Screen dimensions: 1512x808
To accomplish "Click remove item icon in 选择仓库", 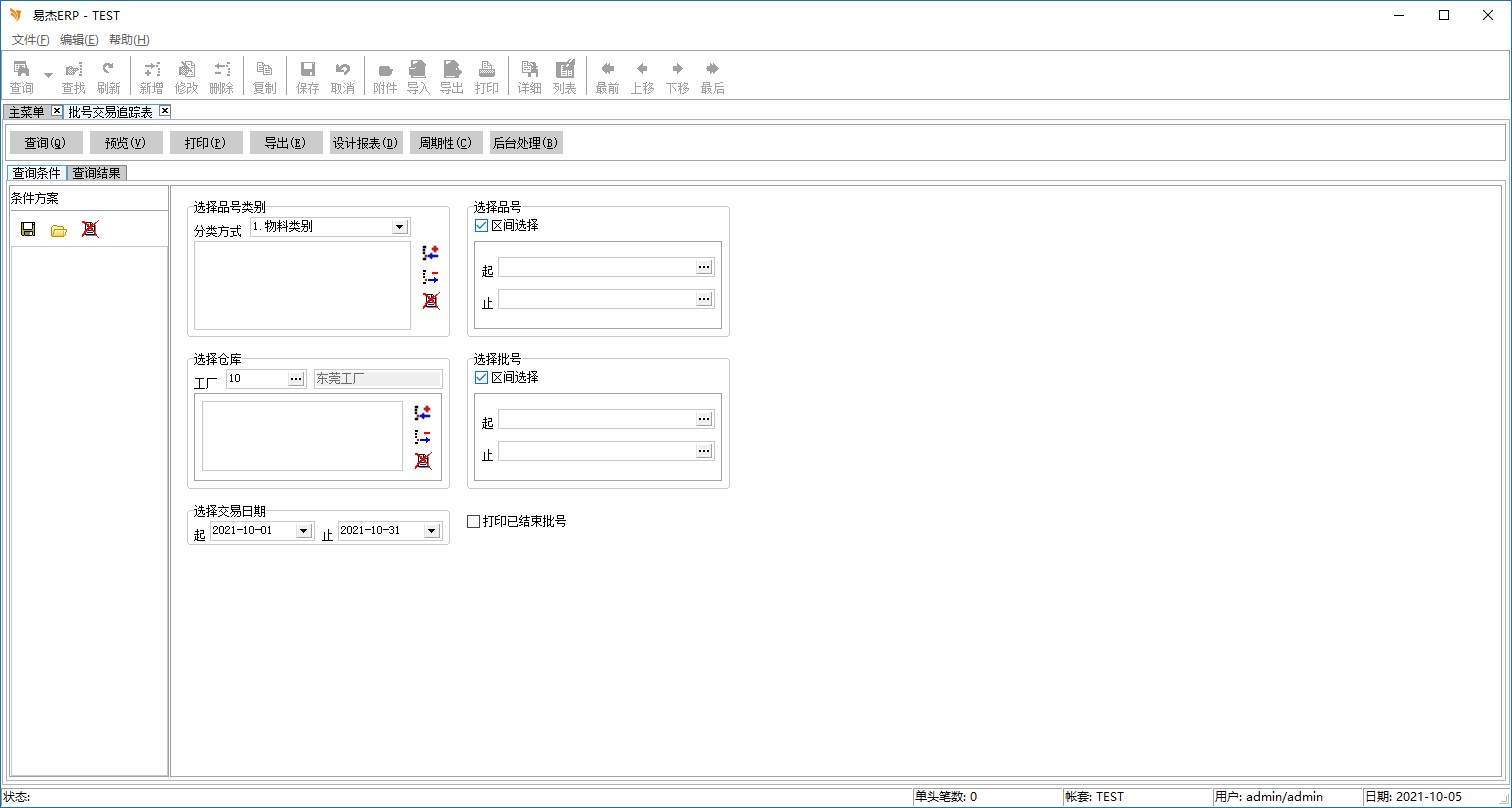I will [423, 437].
